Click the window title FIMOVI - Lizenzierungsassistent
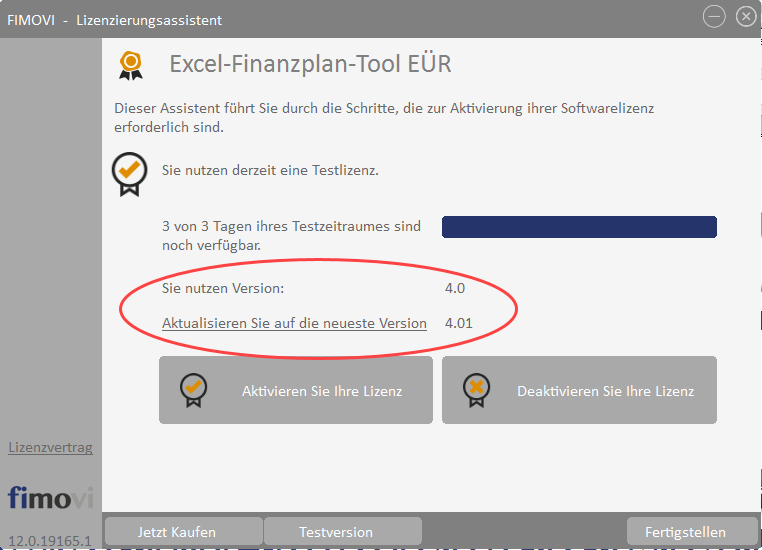Viewport: 762px width, 550px height. coord(114,20)
